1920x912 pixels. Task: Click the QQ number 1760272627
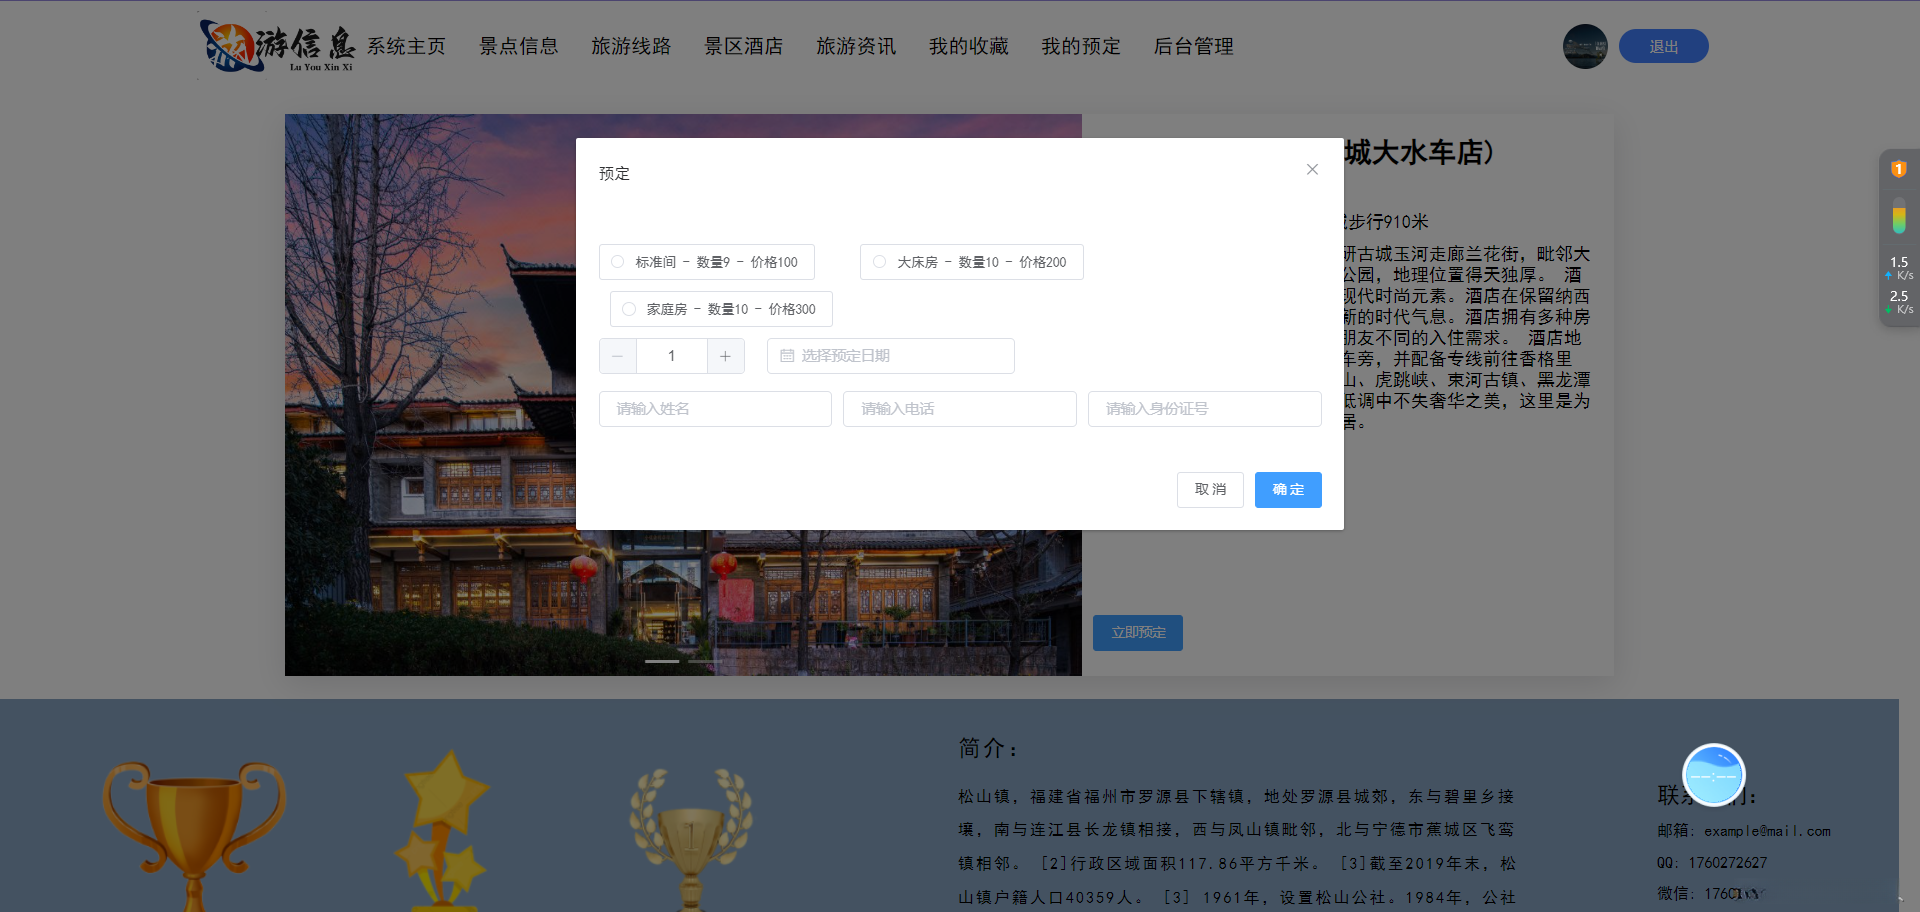(1728, 863)
